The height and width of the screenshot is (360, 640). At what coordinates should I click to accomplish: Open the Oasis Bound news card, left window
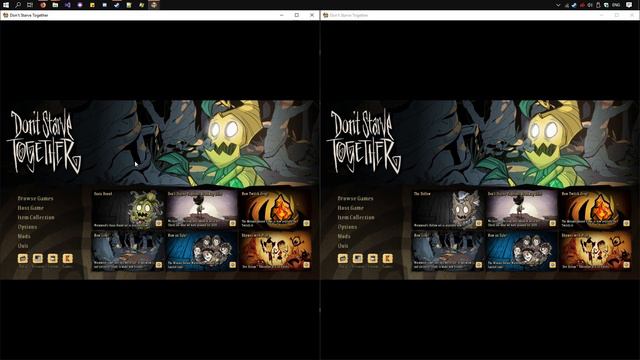point(128,209)
